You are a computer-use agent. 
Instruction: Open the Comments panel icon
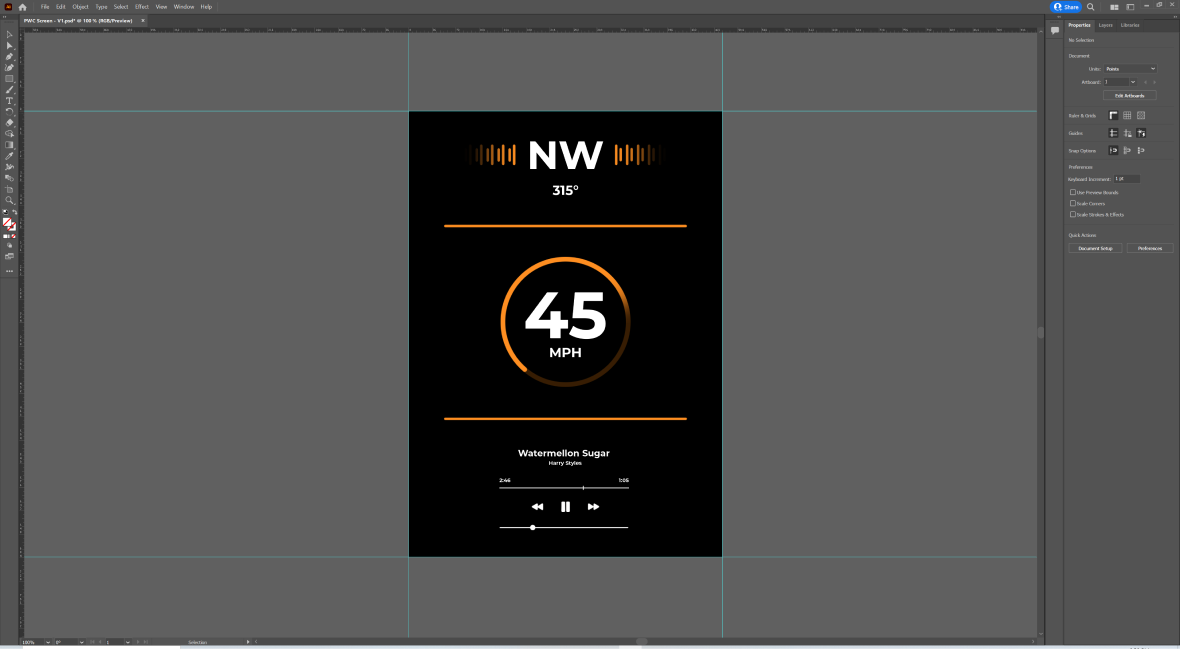point(1054,31)
